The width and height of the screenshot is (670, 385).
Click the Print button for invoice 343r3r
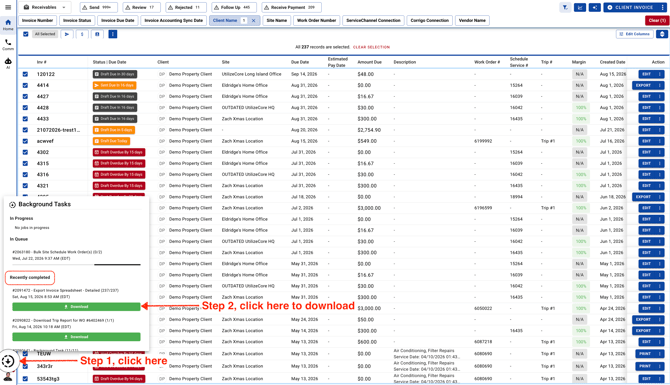coord(645,366)
